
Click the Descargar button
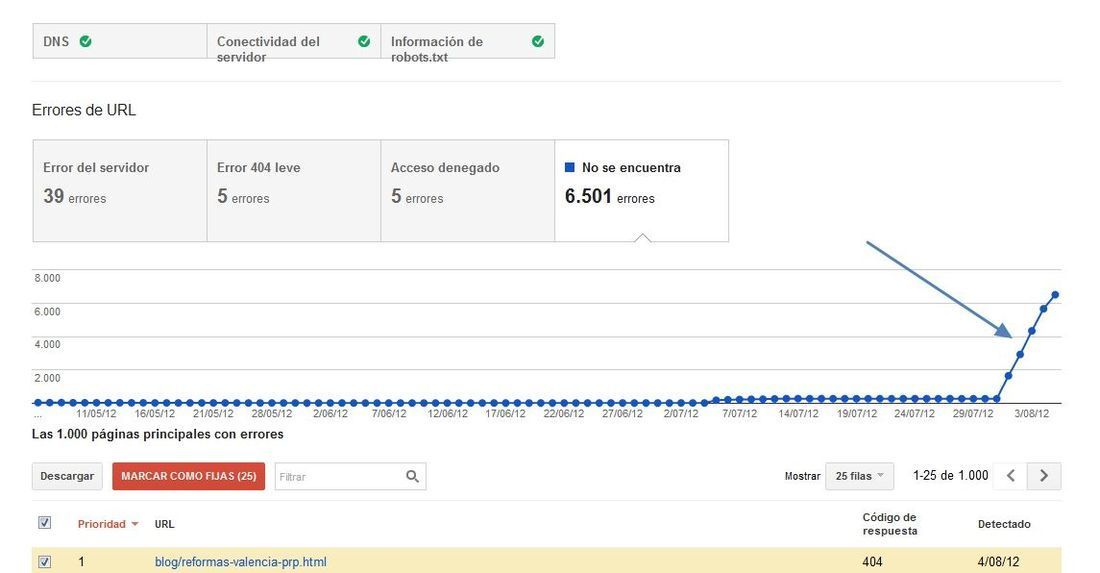pyautogui.click(x=67, y=476)
